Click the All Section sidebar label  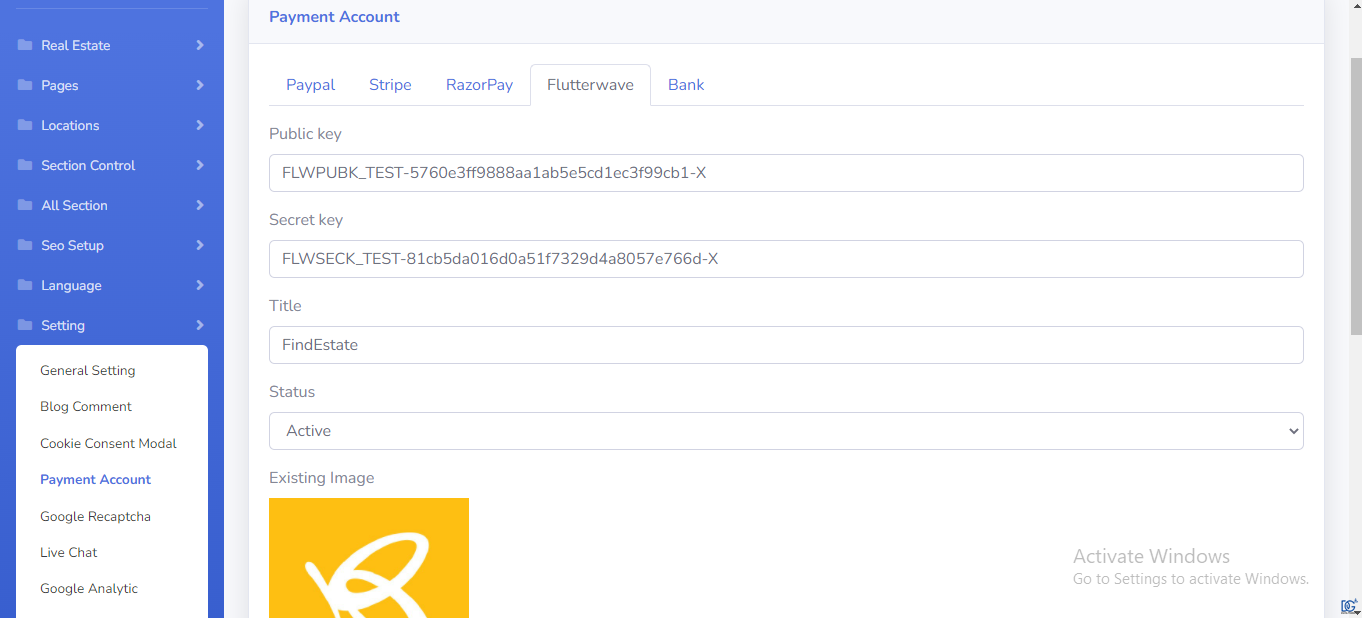tap(74, 205)
